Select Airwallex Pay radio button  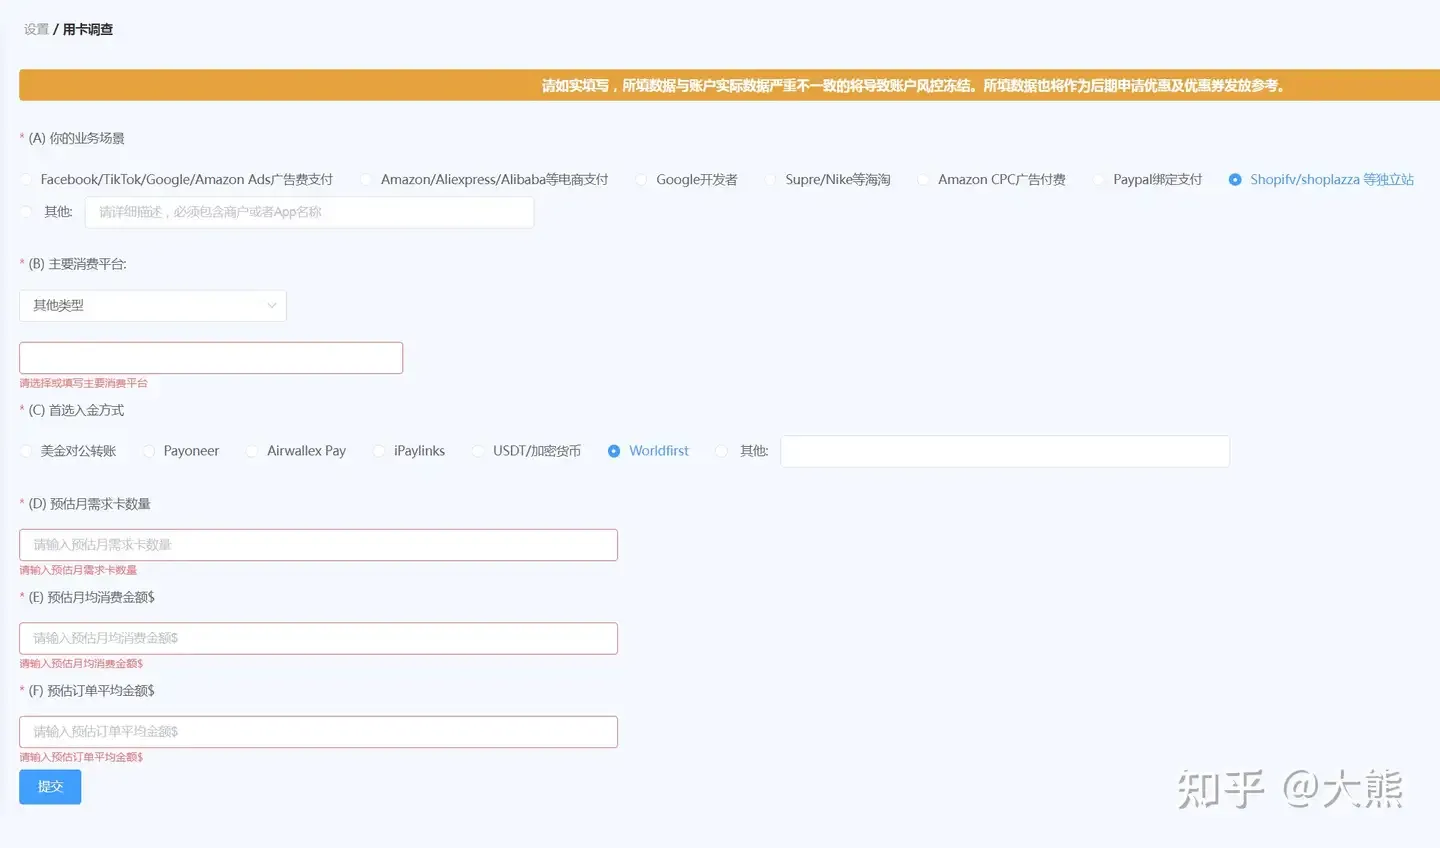coord(252,451)
